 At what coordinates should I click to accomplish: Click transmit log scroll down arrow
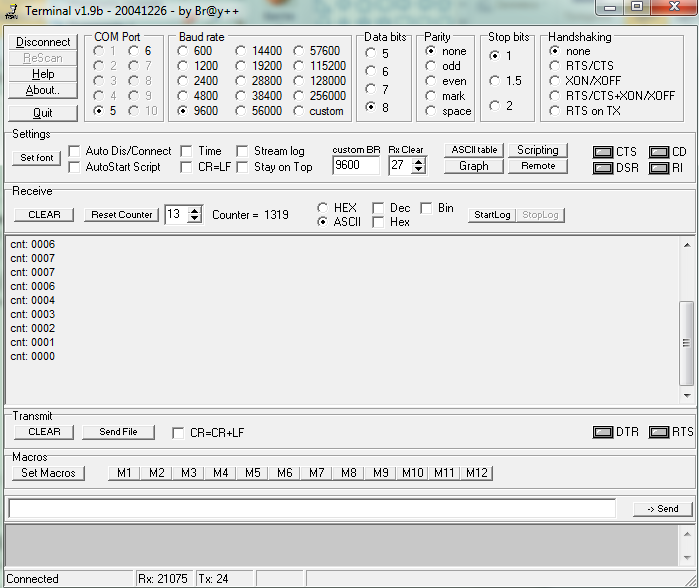687,558
